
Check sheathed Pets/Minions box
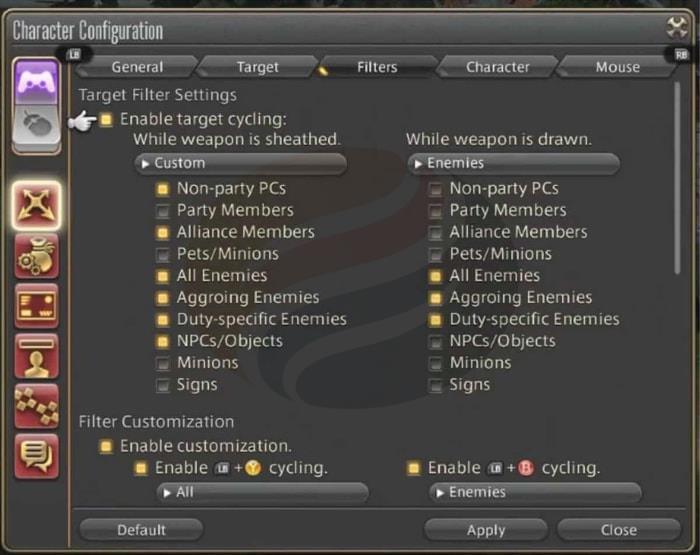pyautogui.click(x=162, y=255)
